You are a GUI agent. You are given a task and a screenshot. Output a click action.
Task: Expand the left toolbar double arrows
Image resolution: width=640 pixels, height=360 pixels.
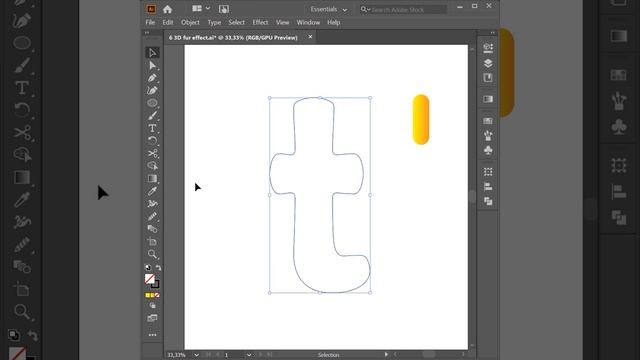[147, 33]
